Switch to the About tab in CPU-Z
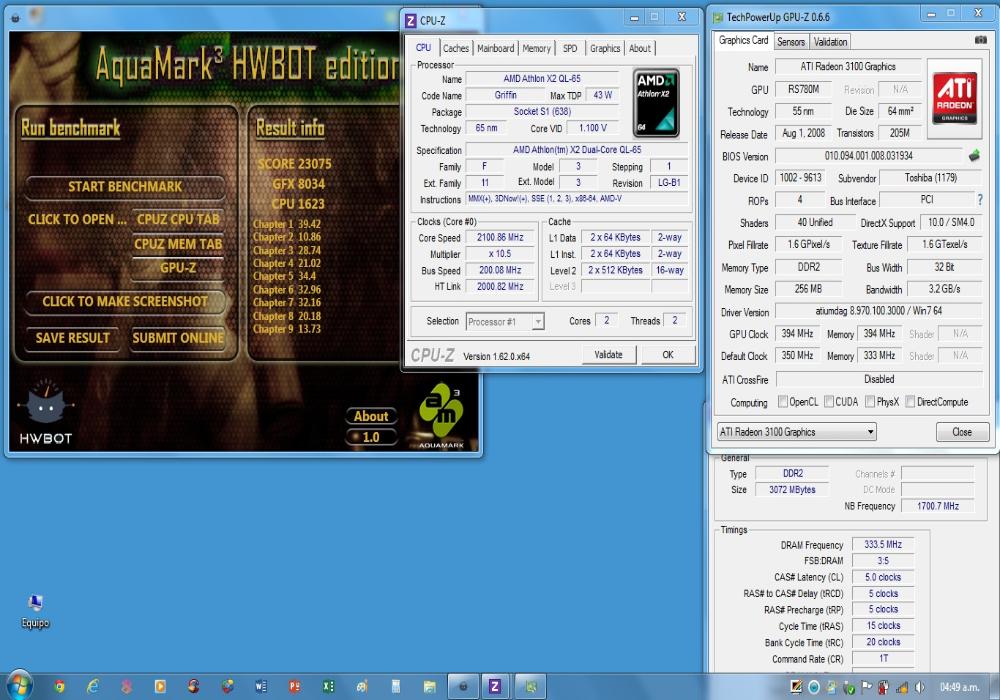Image resolution: width=1000 pixels, height=700 pixels. click(640, 48)
